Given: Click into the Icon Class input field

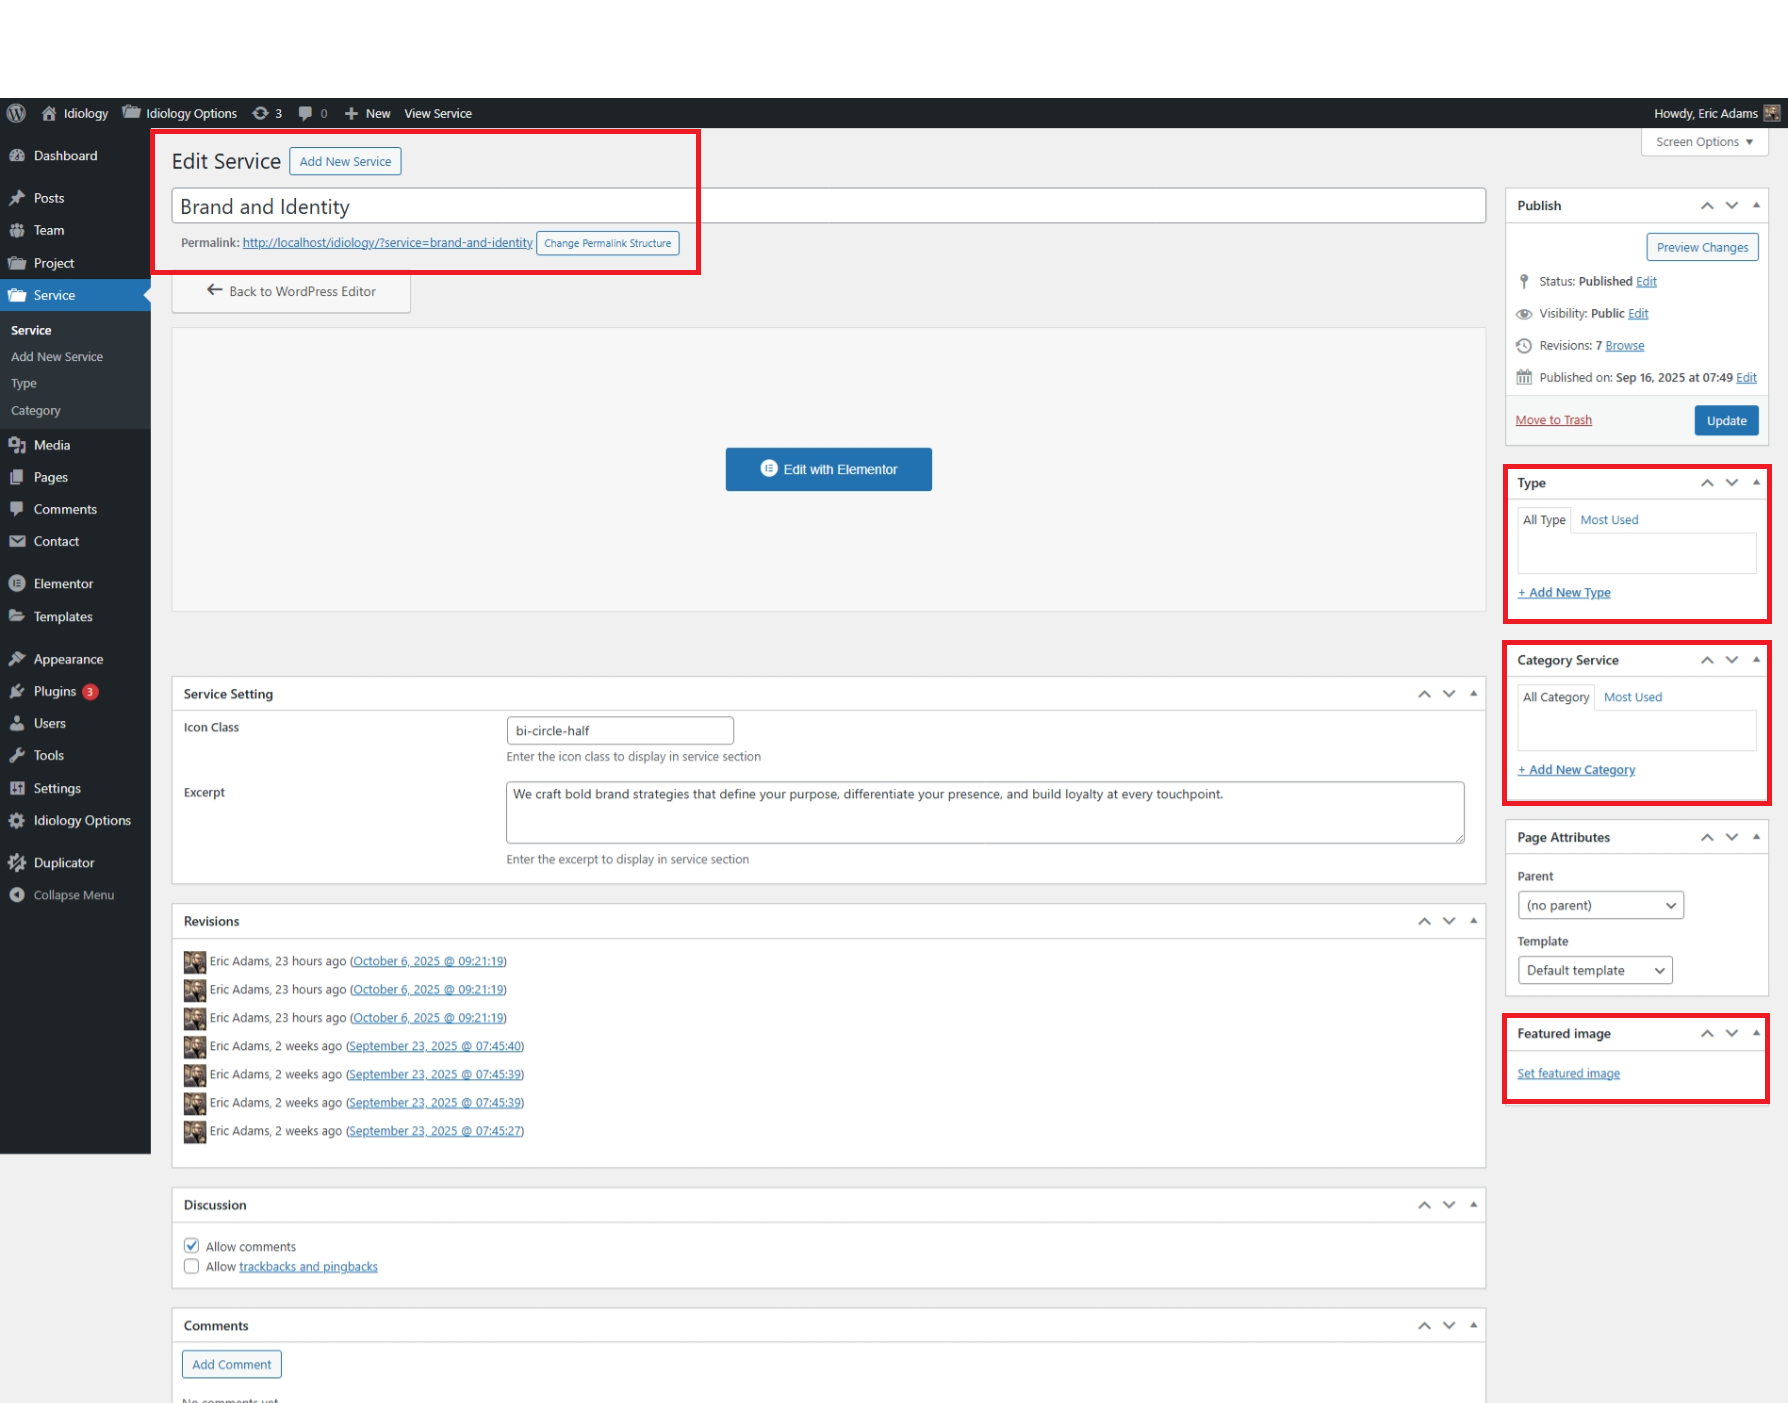Looking at the screenshot, I should (x=620, y=730).
